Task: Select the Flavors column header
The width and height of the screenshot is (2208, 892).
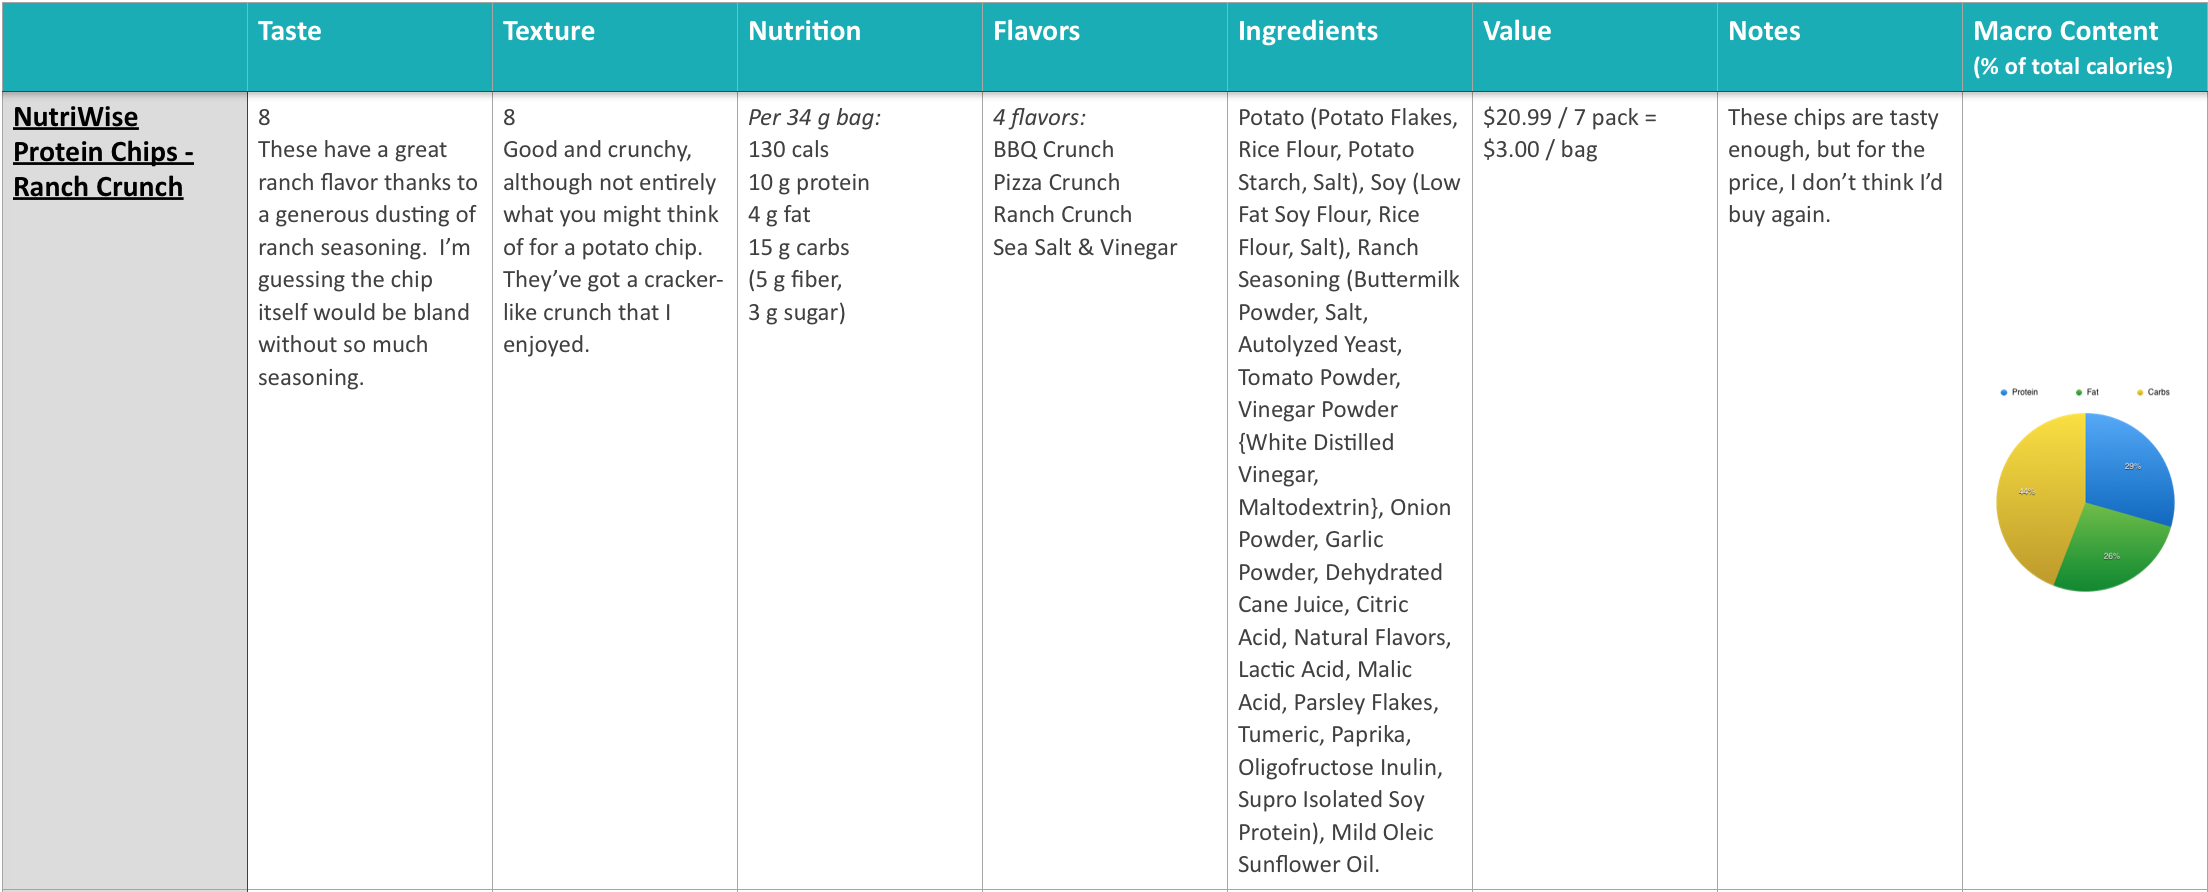Action: [1036, 31]
